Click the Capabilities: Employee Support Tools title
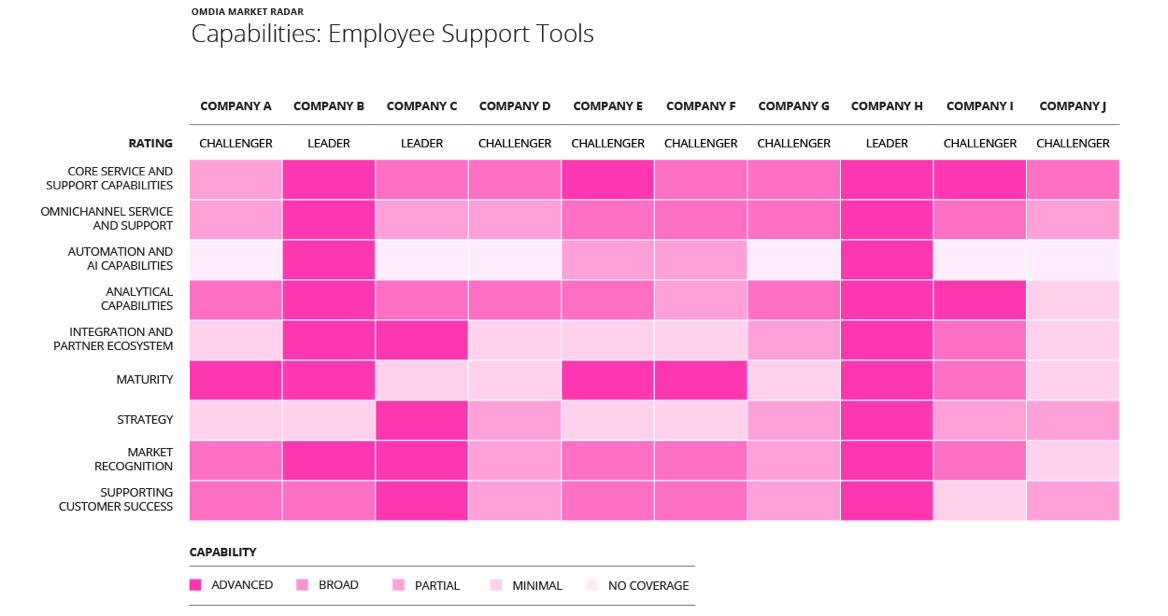This screenshot has width=1168, height=616. pyautogui.click(x=392, y=34)
